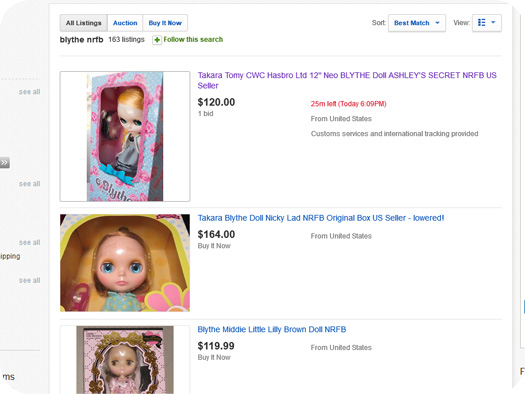Image resolution: width=525 pixels, height=394 pixels.
Task: Click the Nicky Lad doll face thumbnail
Action: 125,263
